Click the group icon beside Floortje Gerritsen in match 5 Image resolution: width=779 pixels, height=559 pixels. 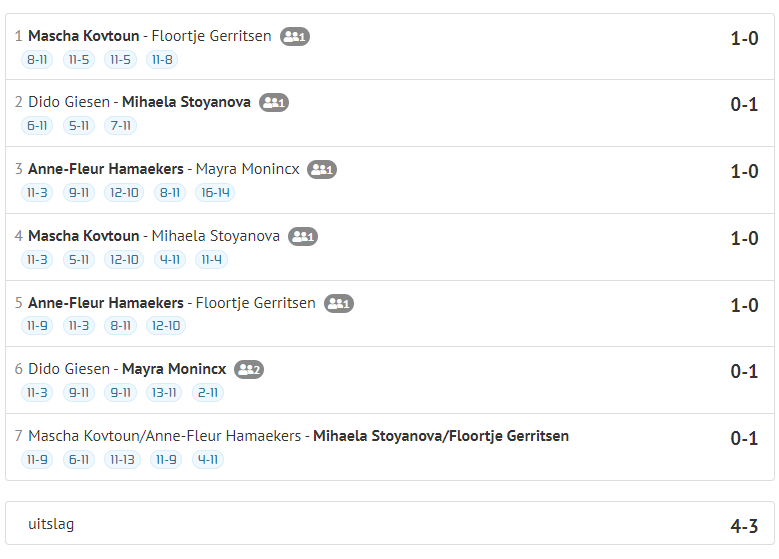point(339,303)
